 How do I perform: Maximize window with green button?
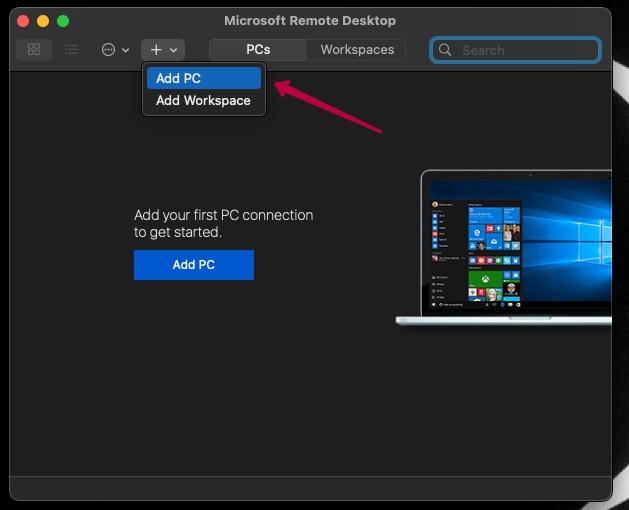coord(63,21)
